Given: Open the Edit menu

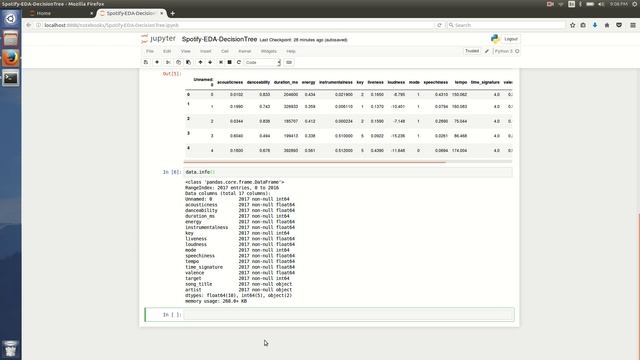Looking at the screenshot, I should click(167, 51).
